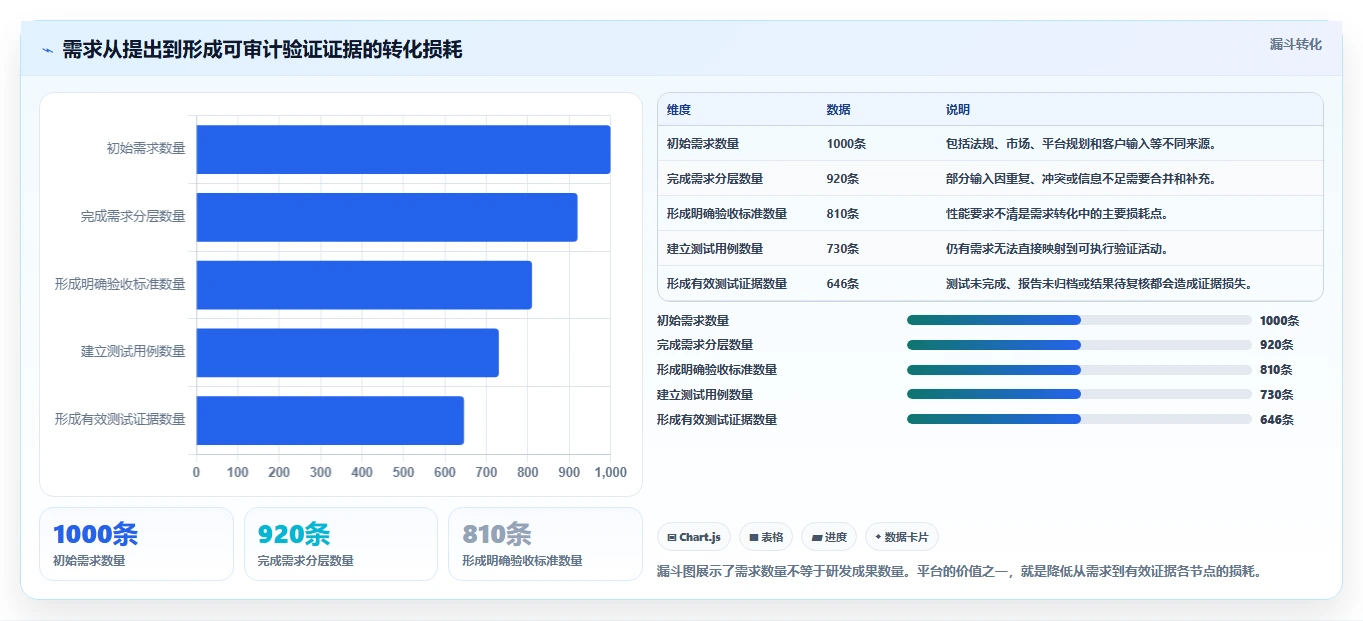Click the 形成明确验收标准数量 bar in the chart

(x=364, y=285)
